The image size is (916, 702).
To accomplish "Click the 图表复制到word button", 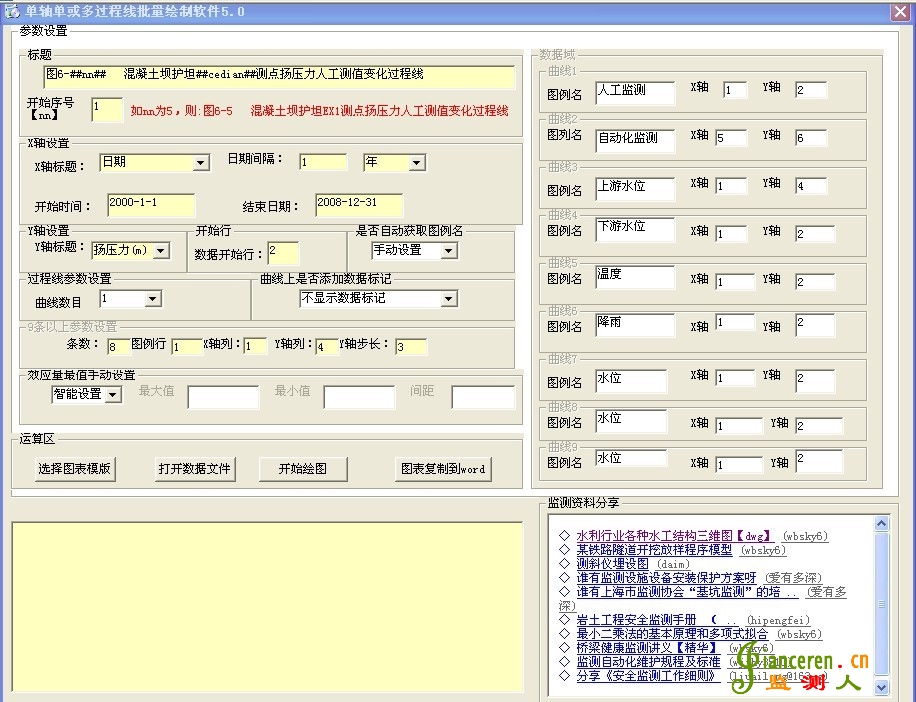I will point(443,468).
